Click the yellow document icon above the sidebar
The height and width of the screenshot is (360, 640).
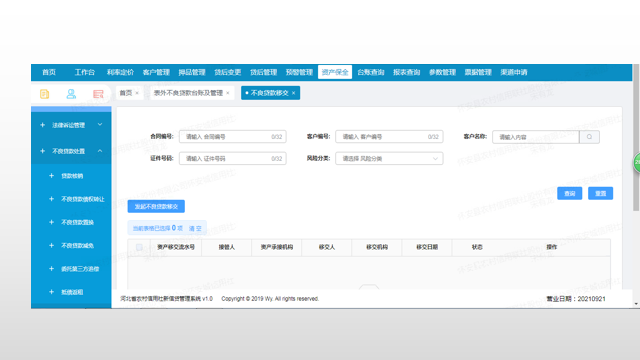44,94
